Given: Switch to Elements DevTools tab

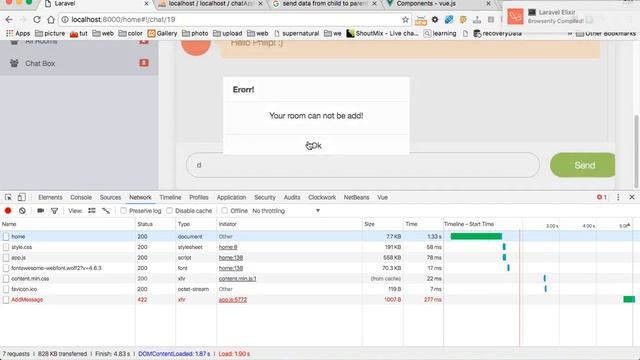Looking at the screenshot, I should pos(50,197).
